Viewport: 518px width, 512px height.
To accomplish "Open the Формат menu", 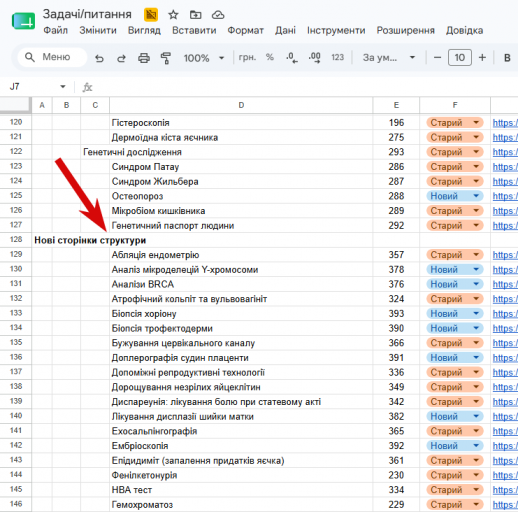I will [x=245, y=30].
